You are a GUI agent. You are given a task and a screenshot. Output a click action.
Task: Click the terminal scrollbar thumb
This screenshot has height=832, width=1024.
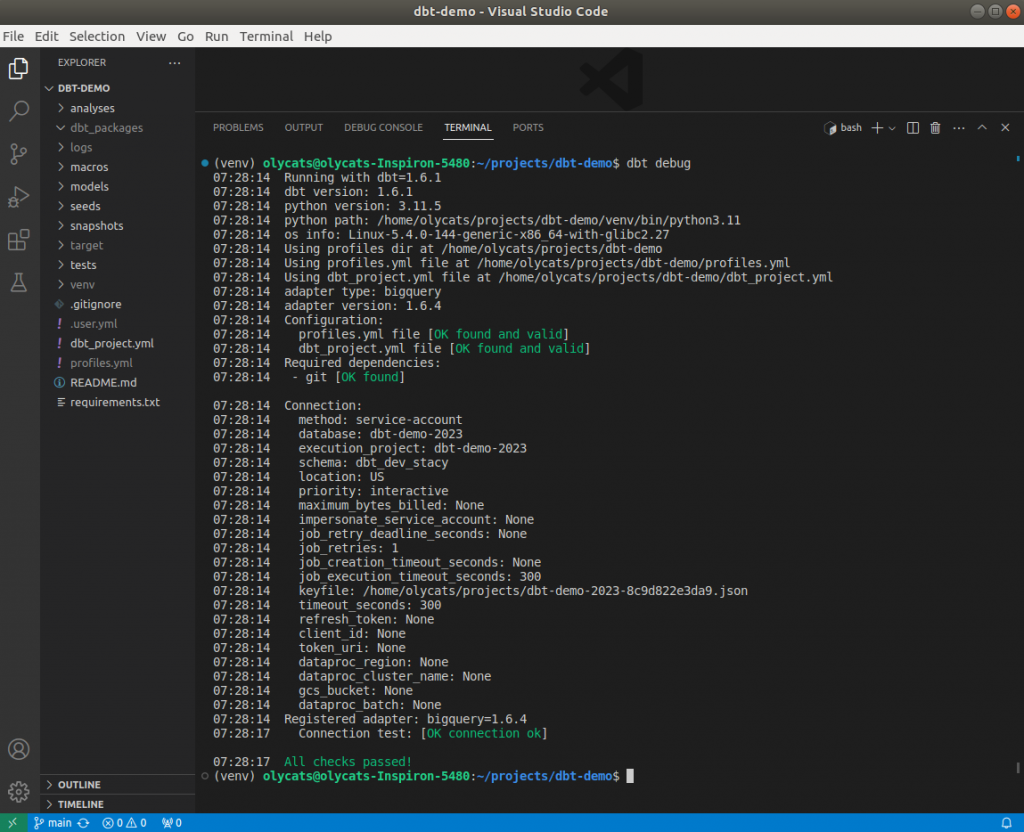coord(1018,767)
